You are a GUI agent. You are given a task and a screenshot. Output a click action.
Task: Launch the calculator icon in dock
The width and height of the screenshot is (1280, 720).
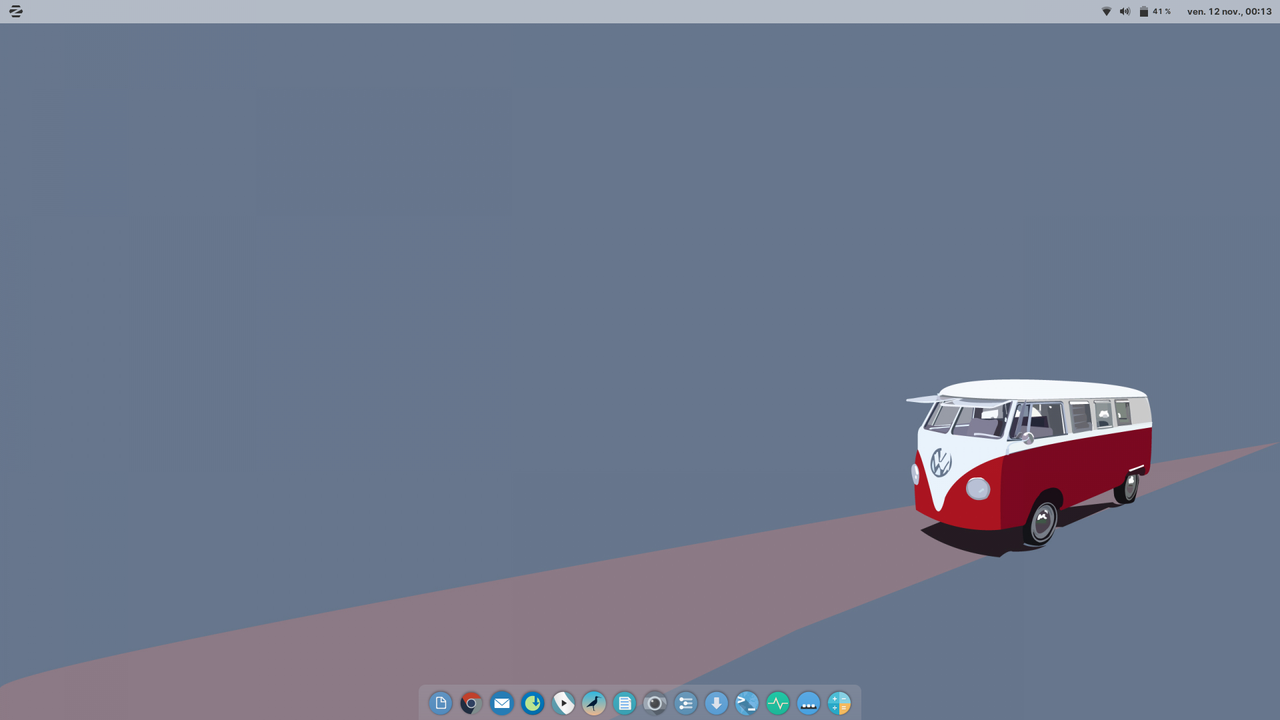click(839, 703)
